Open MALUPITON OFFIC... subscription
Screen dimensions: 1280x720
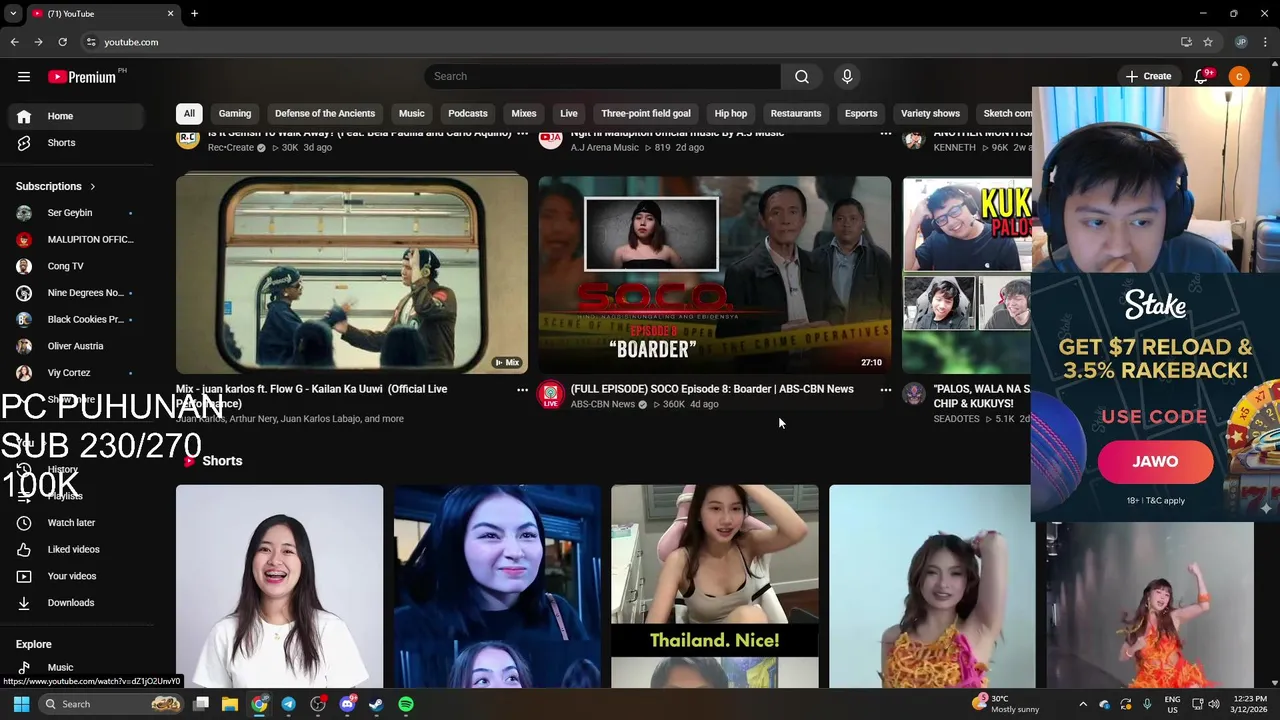pos(77,240)
